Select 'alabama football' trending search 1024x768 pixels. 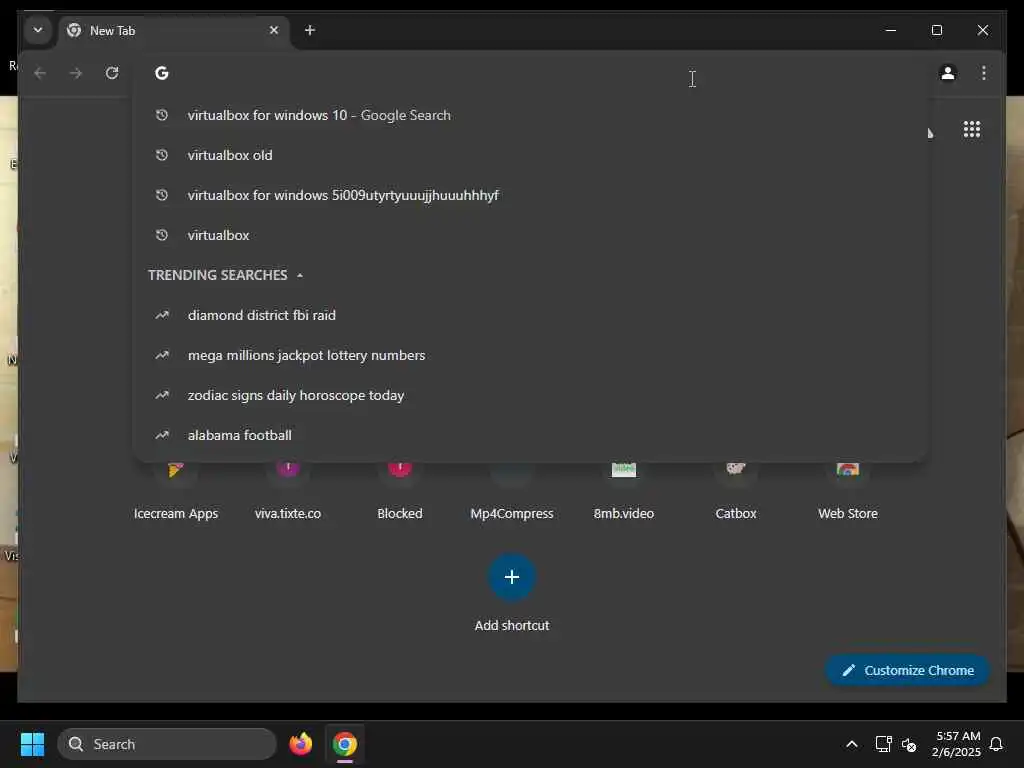point(529,436)
